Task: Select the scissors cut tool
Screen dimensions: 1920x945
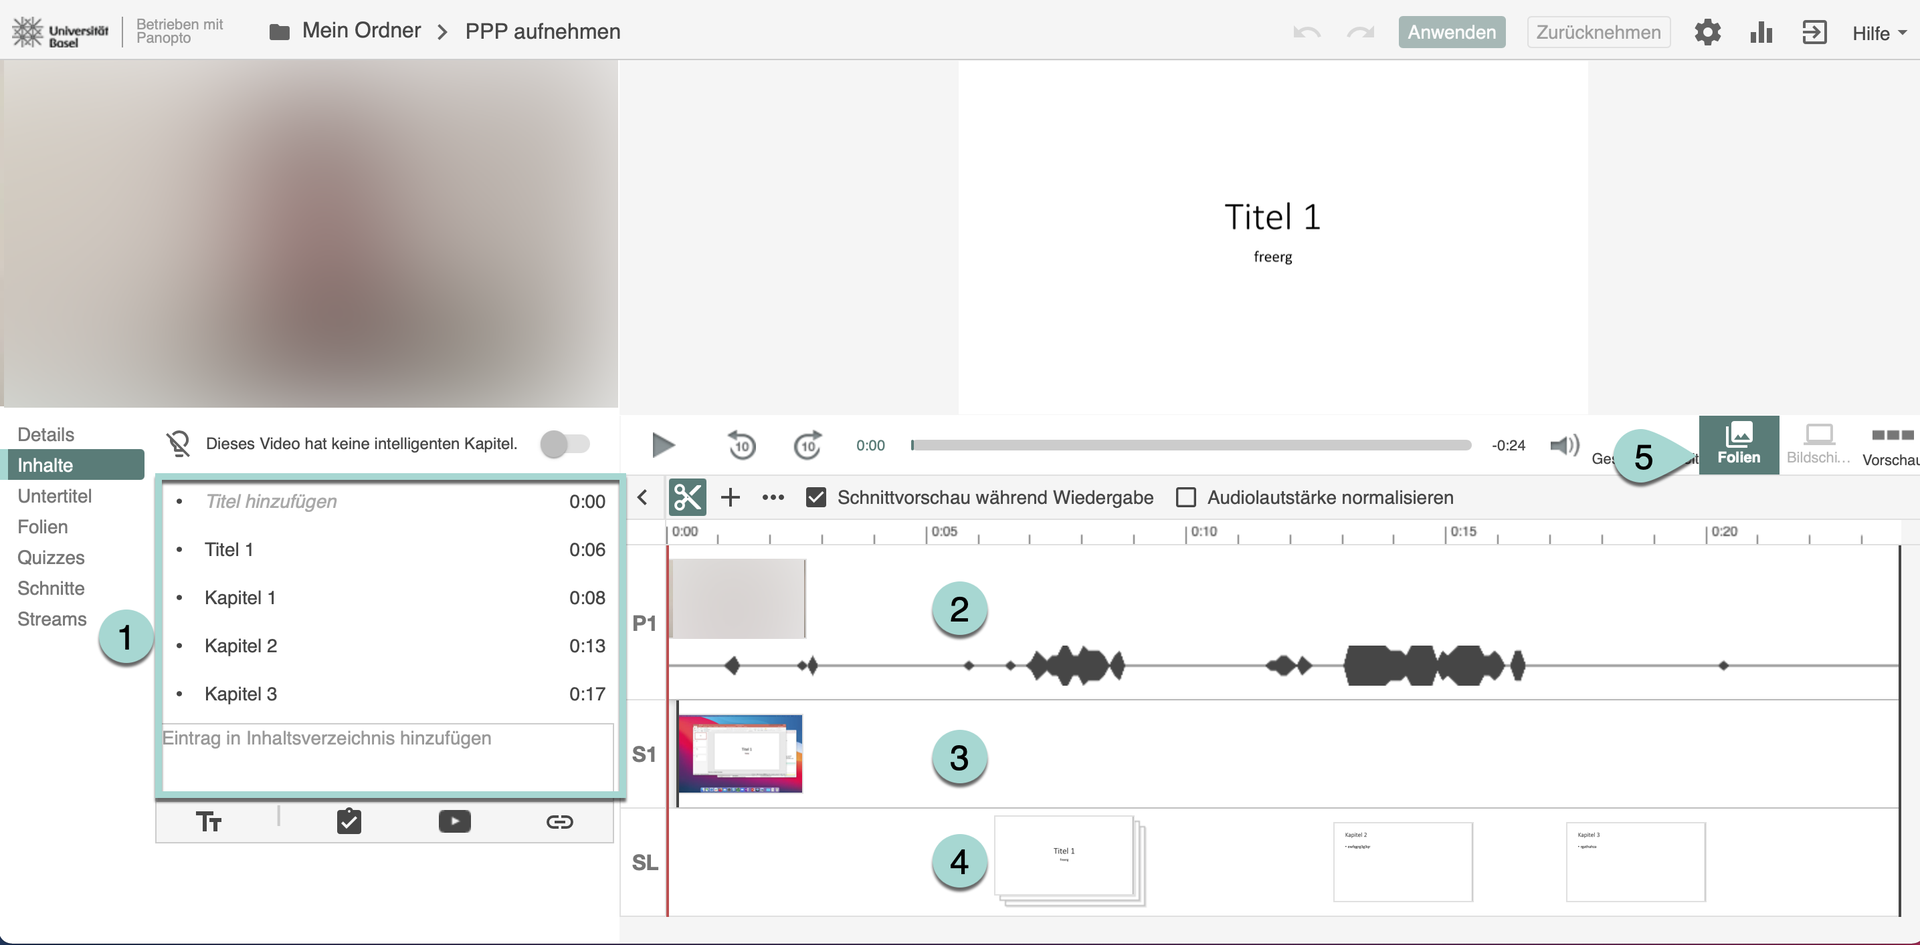Action: [x=687, y=497]
